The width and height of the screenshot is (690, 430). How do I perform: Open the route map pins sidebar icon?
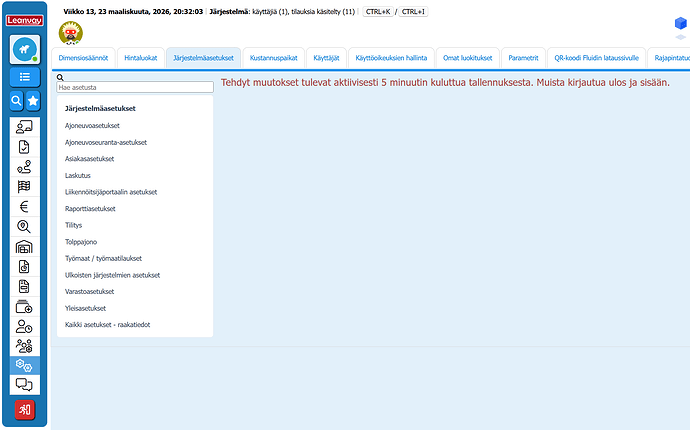(x=24, y=167)
